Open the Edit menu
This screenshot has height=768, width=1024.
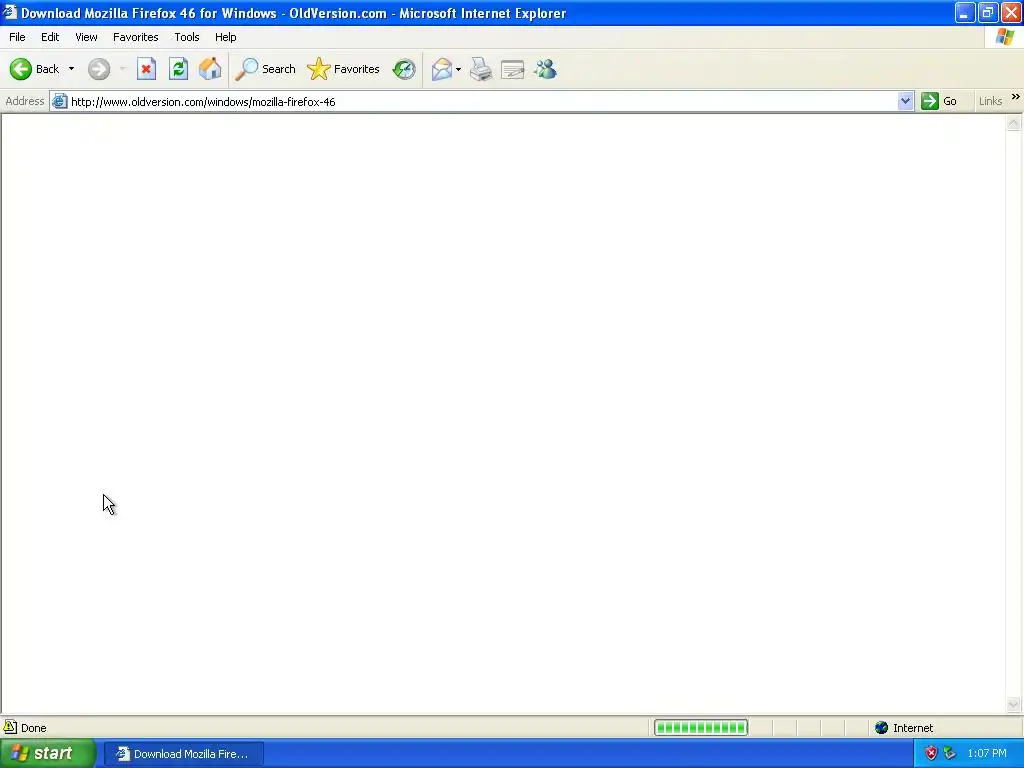click(50, 37)
